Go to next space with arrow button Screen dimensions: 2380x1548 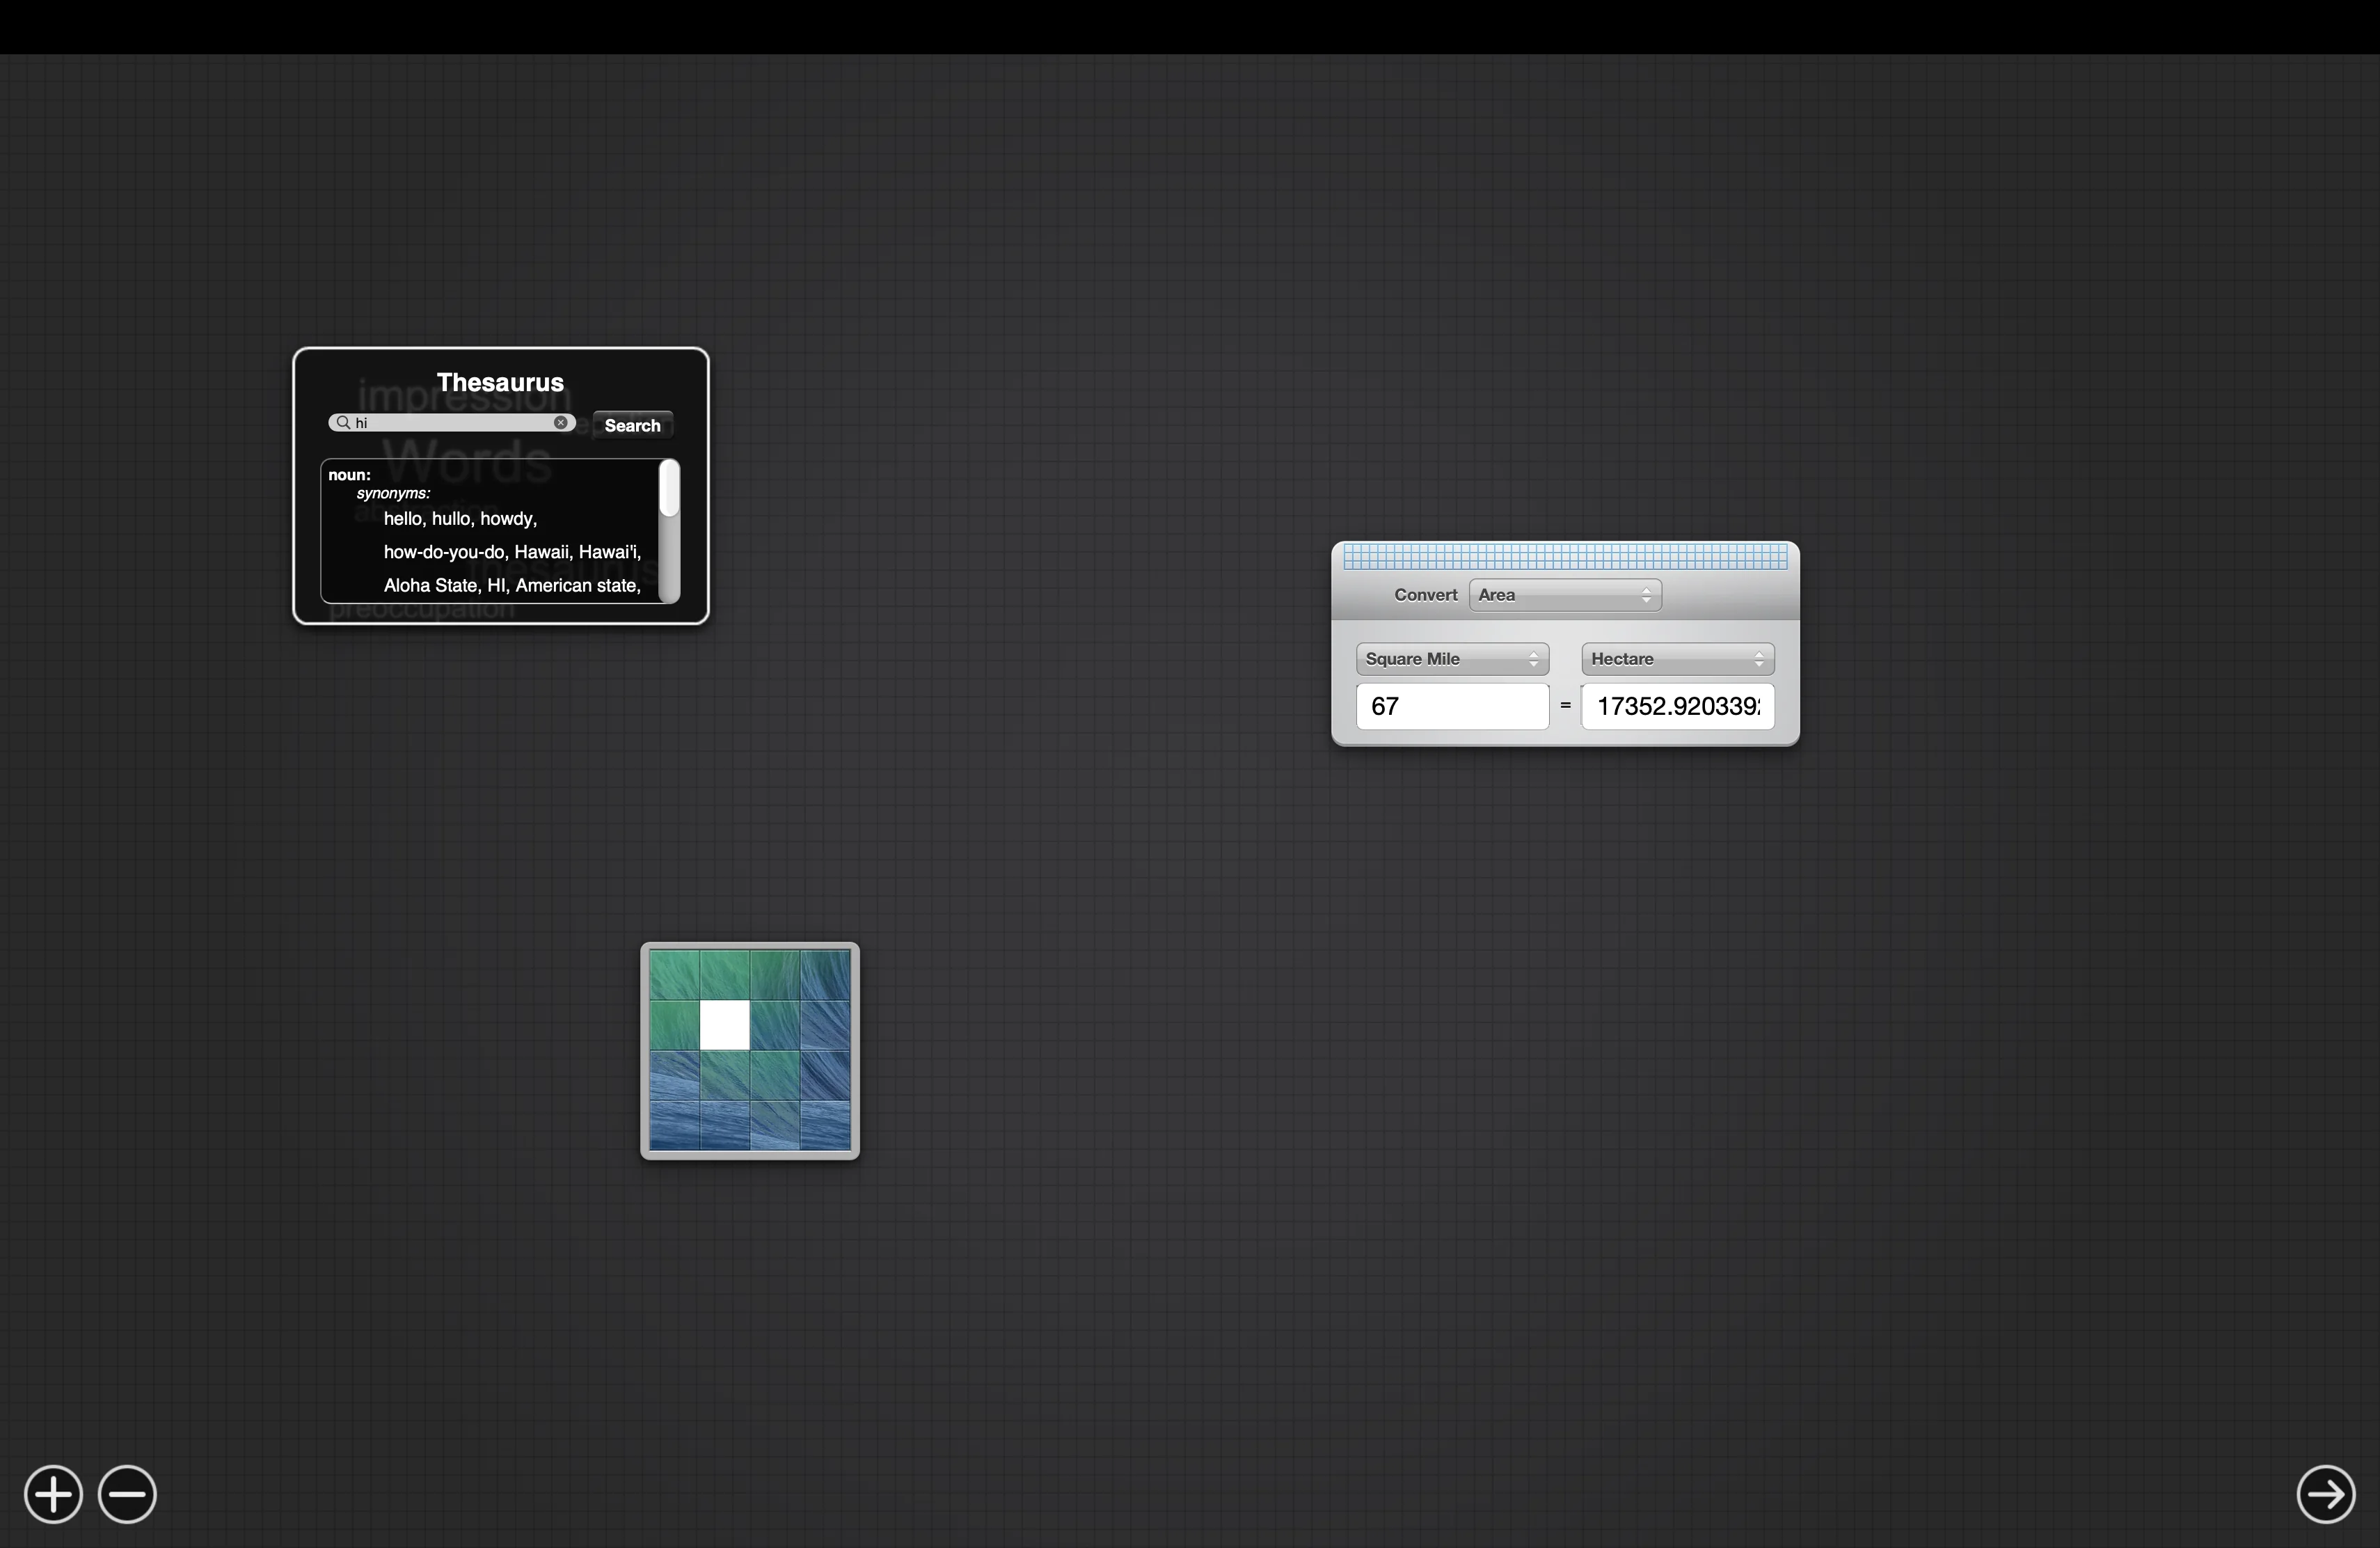click(x=2325, y=1494)
